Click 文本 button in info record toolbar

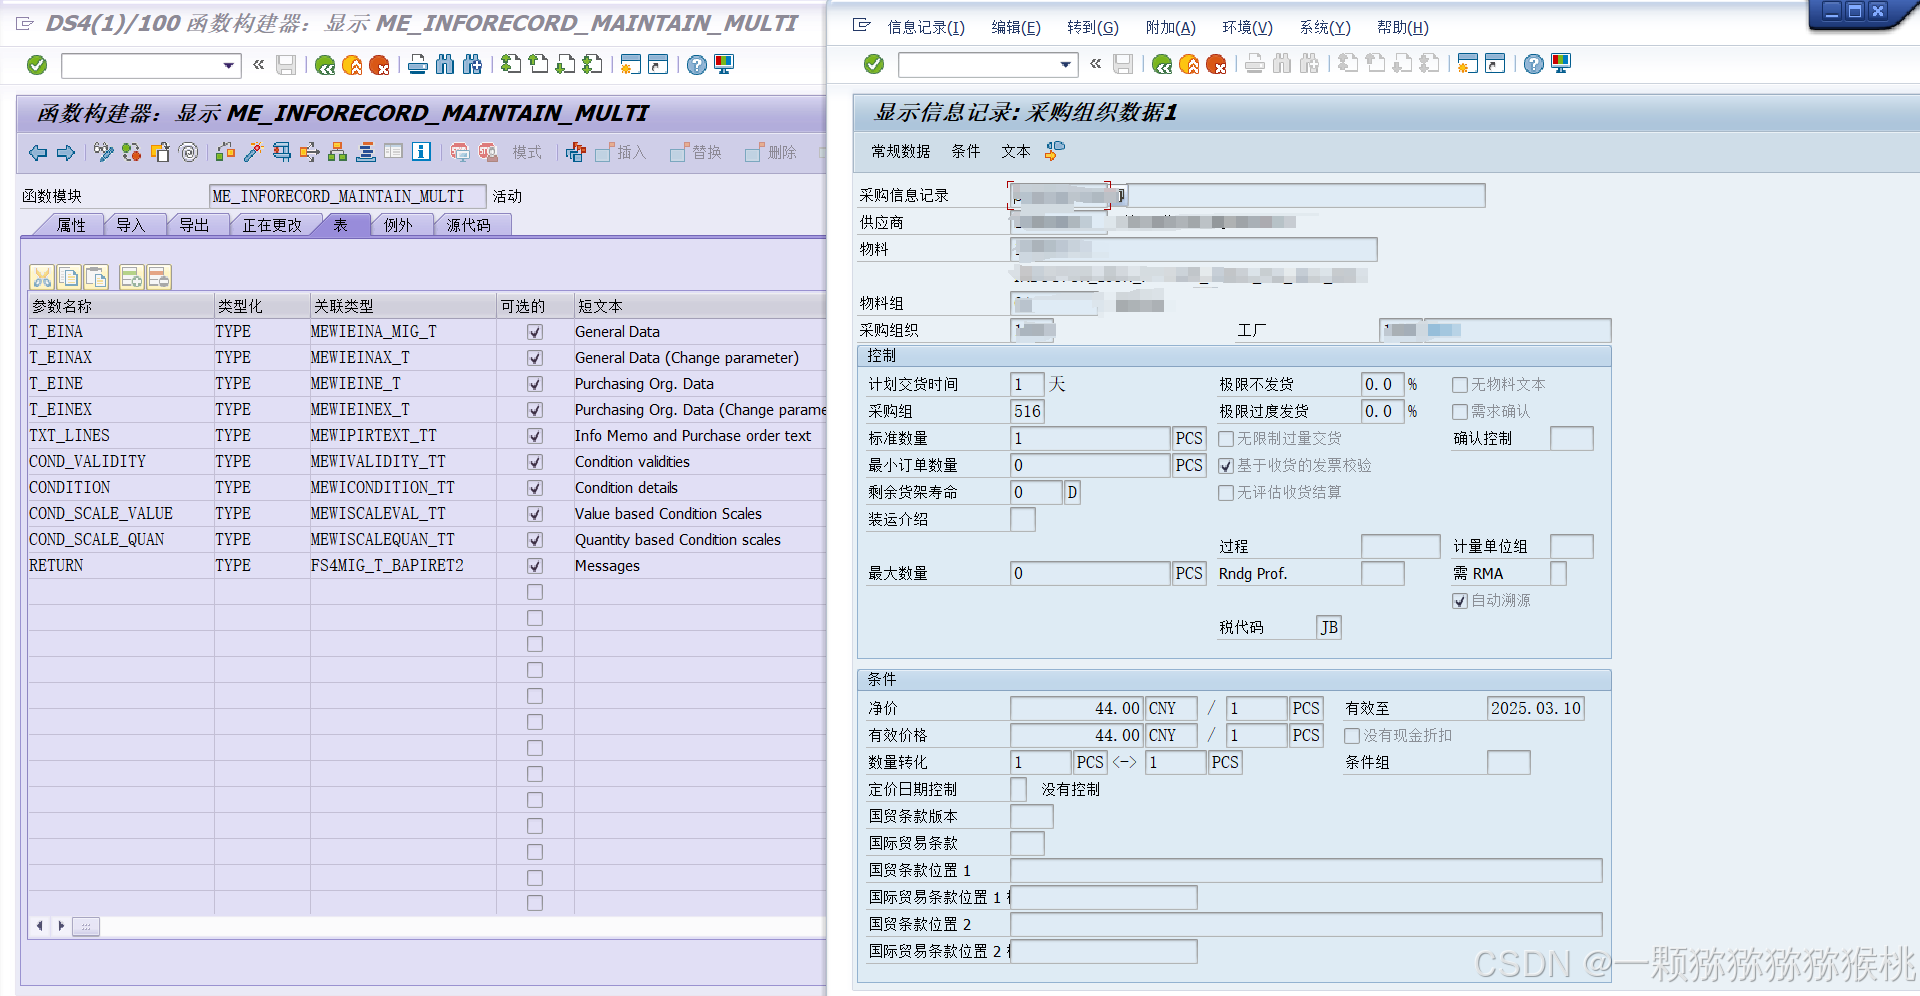tap(1015, 151)
